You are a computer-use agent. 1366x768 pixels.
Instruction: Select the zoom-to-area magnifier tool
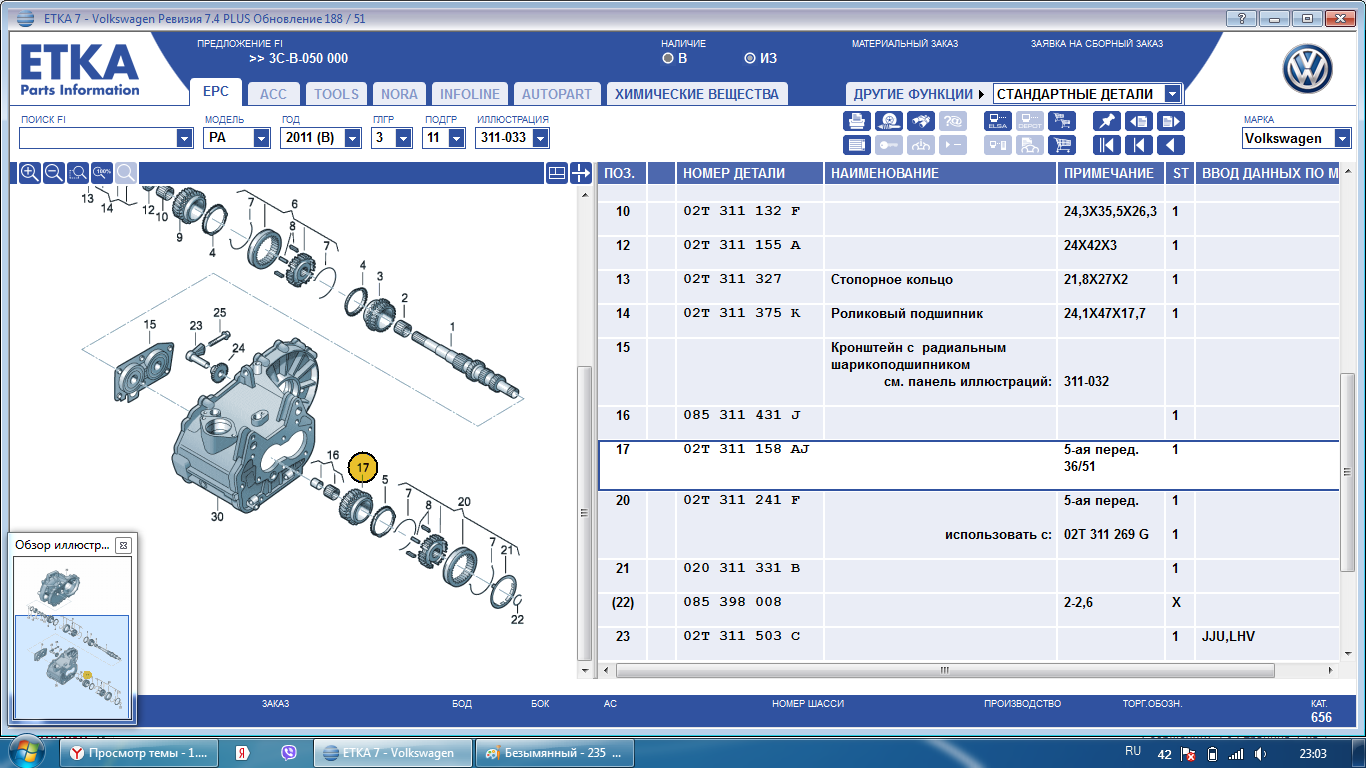[78, 173]
